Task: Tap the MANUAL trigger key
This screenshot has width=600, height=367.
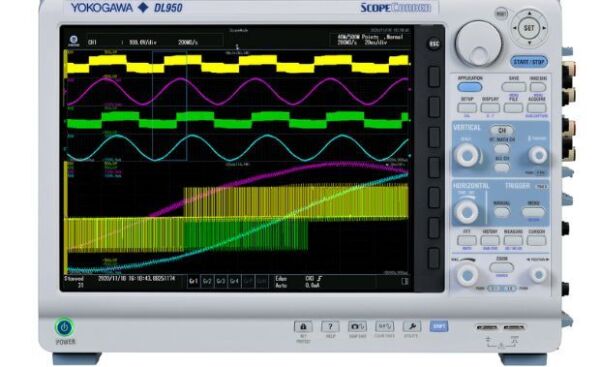Action: pyautogui.click(x=502, y=212)
